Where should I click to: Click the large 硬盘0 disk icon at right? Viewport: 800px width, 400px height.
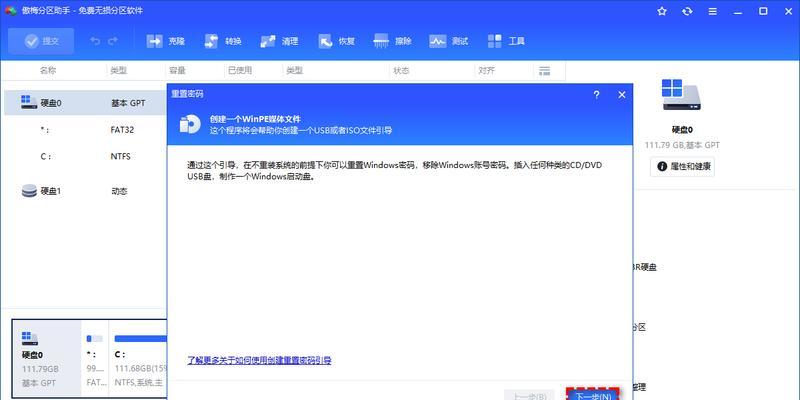pos(681,95)
